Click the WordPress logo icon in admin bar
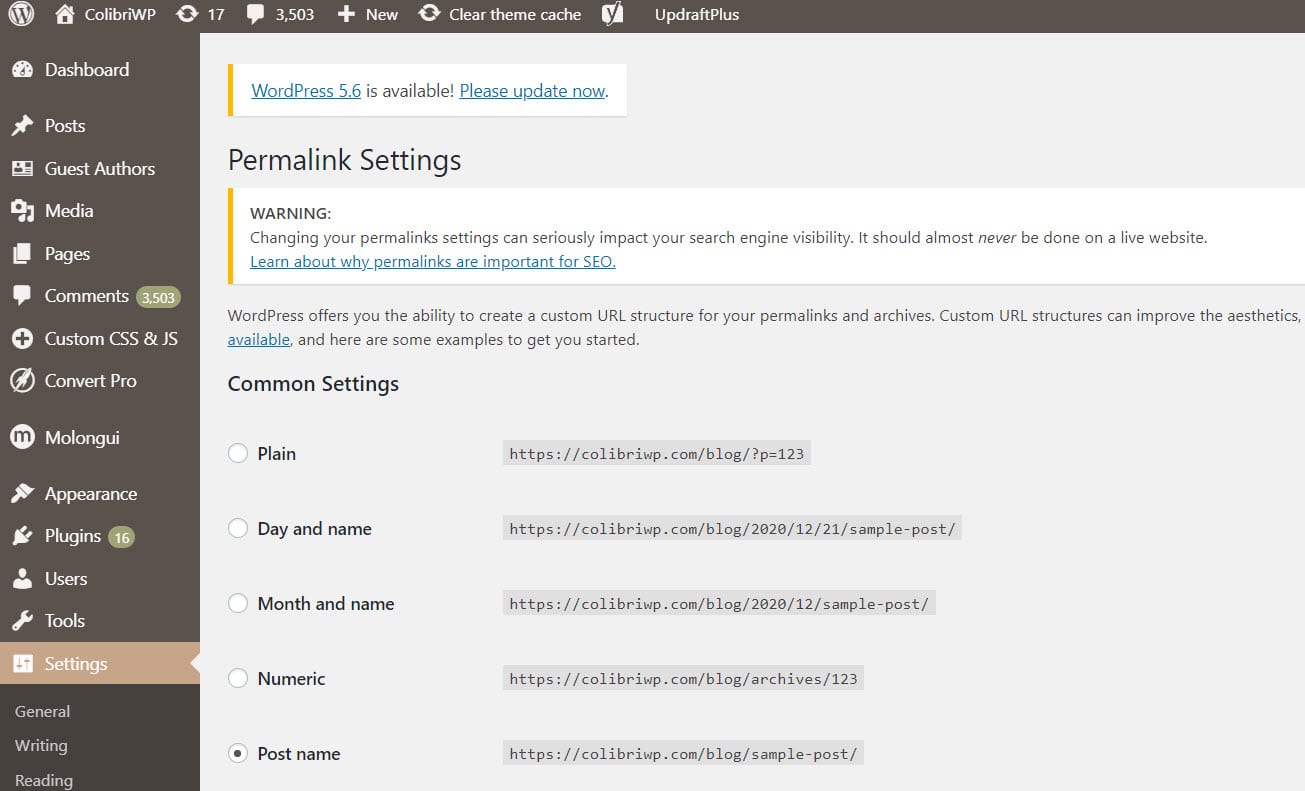Image resolution: width=1305 pixels, height=791 pixels. point(22,15)
